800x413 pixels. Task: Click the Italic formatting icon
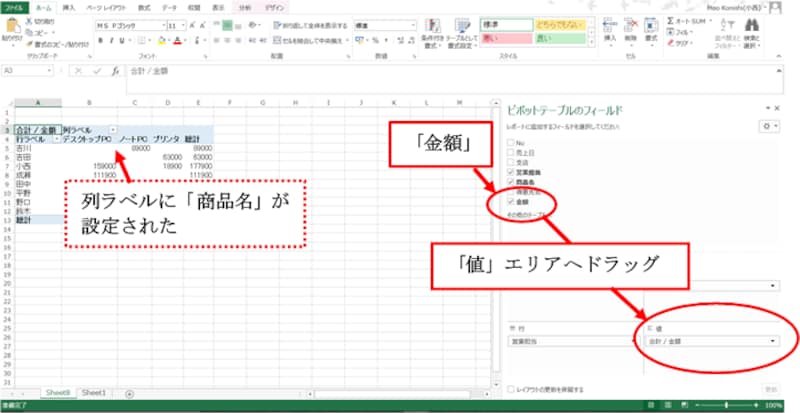[x=111, y=42]
